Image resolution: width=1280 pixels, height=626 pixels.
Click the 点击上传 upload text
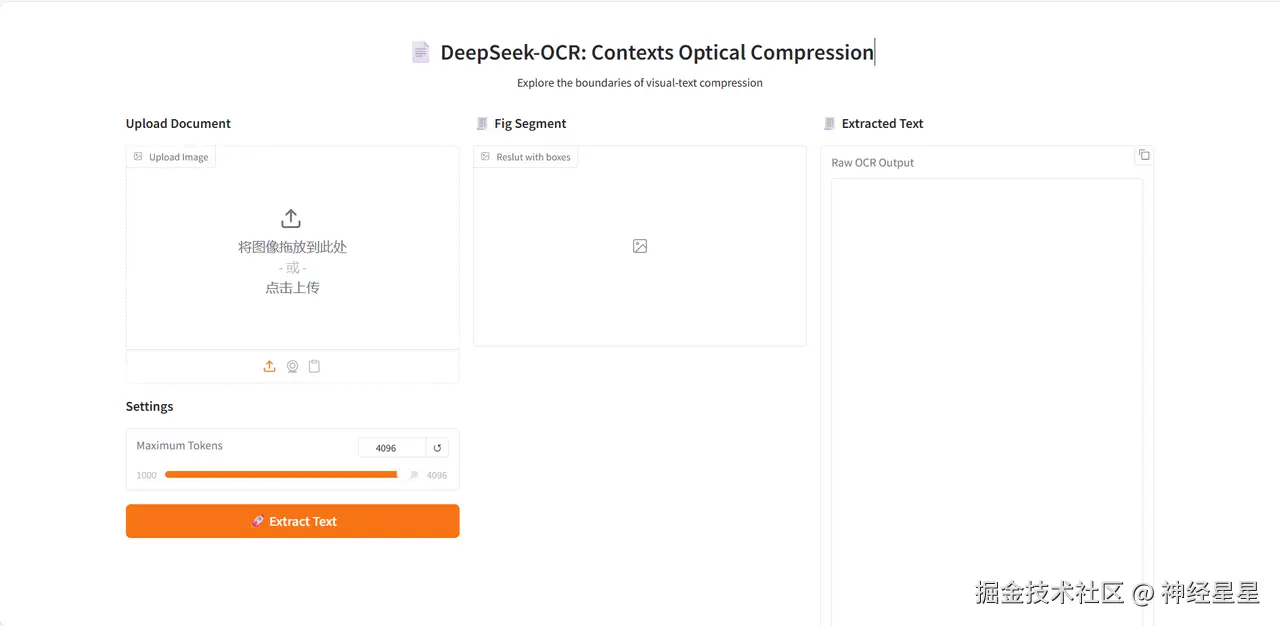pos(292,288)
